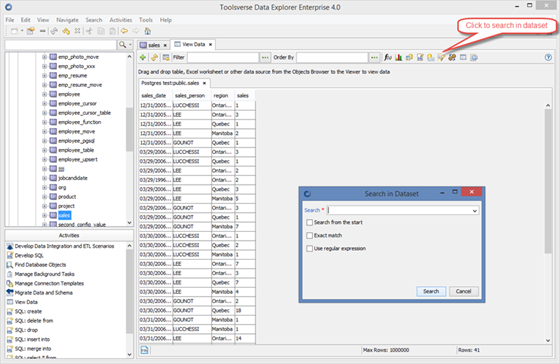Open the Activities menu

pos(121,20)
